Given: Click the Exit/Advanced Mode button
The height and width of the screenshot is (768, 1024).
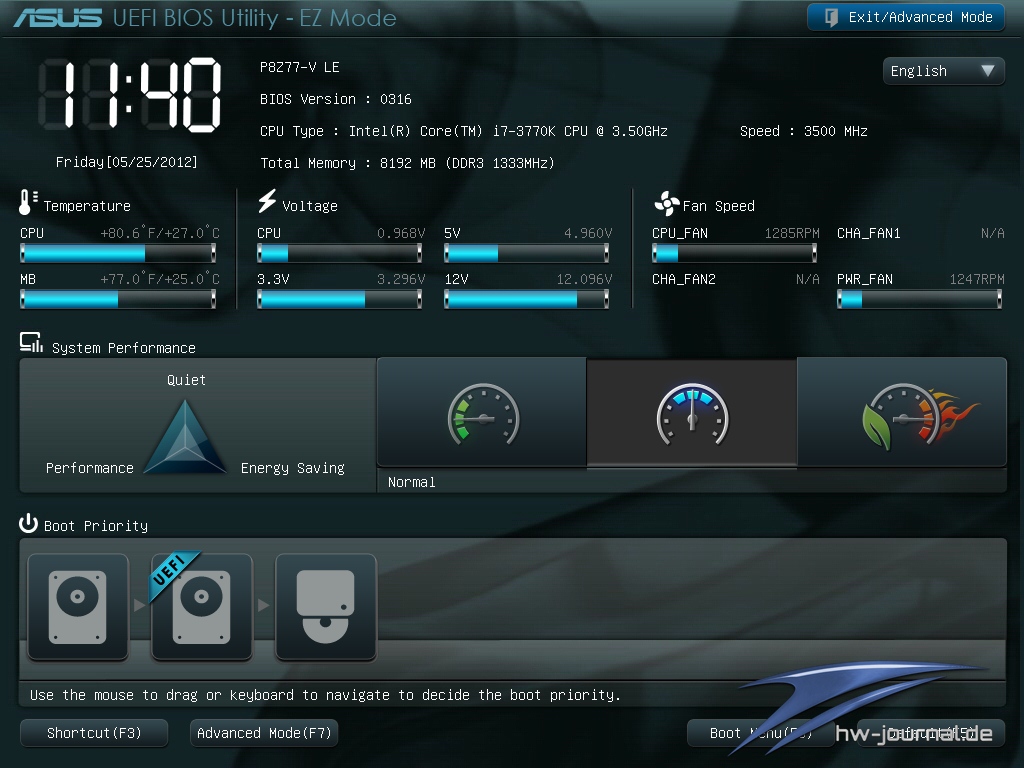Looking at the screenshot, I should [906, 17].
